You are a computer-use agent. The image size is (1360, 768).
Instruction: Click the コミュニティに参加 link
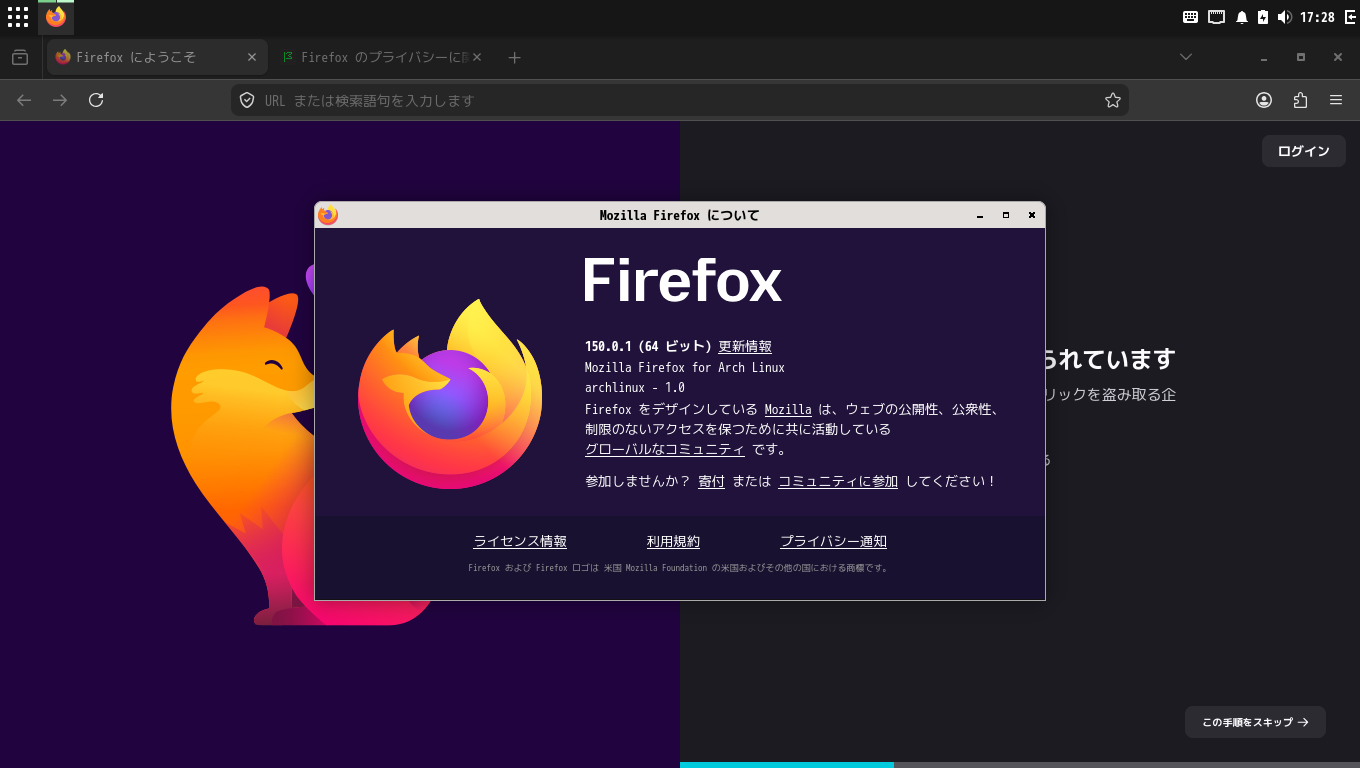coord(838,481)
